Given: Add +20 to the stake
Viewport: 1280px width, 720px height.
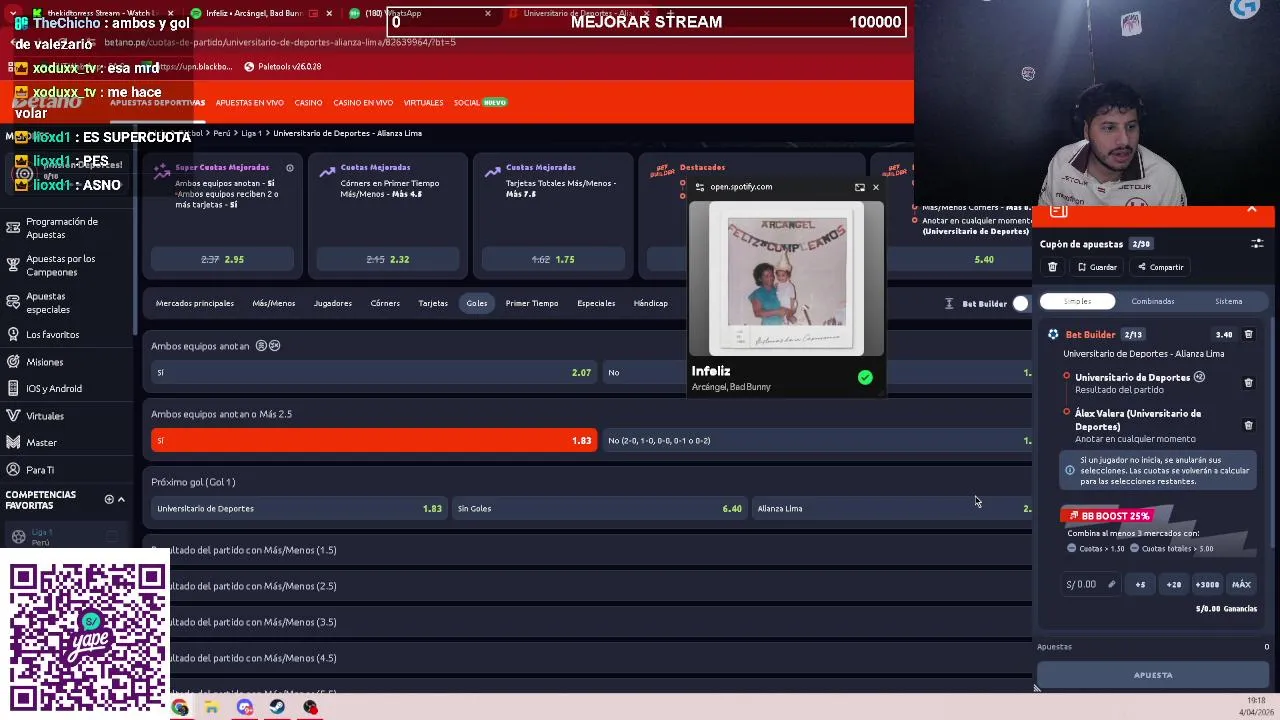Looking at the screenshot, I should [x=1174, y=584].
